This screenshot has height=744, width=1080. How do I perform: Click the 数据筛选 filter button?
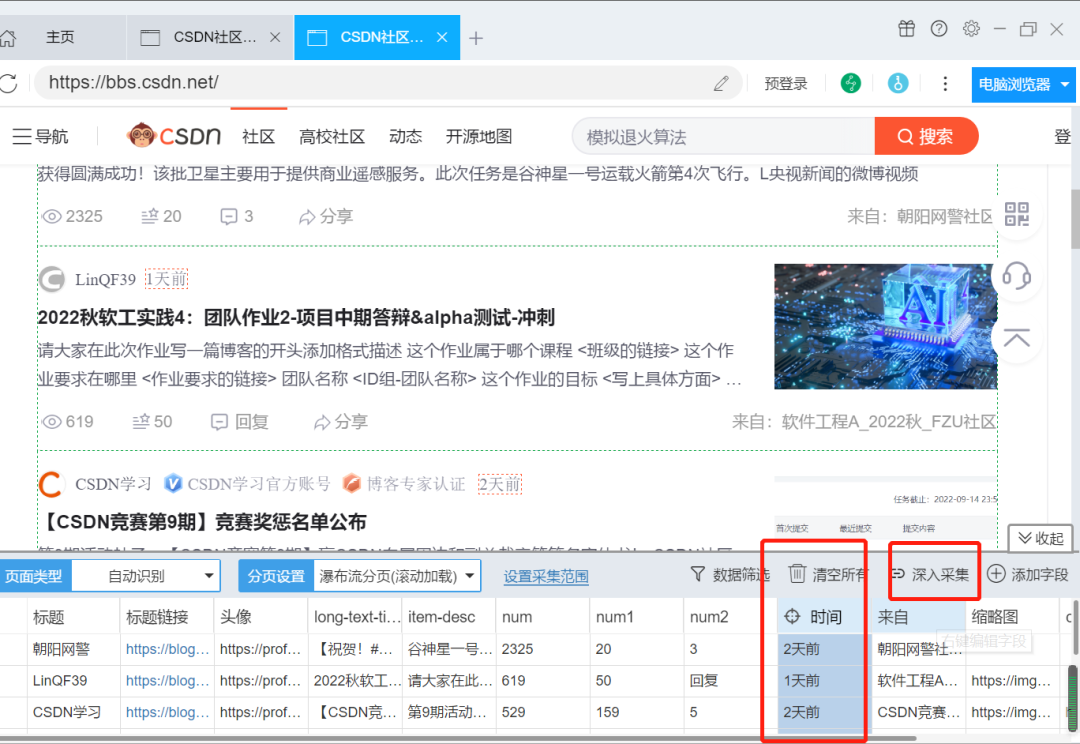(729, 575)
